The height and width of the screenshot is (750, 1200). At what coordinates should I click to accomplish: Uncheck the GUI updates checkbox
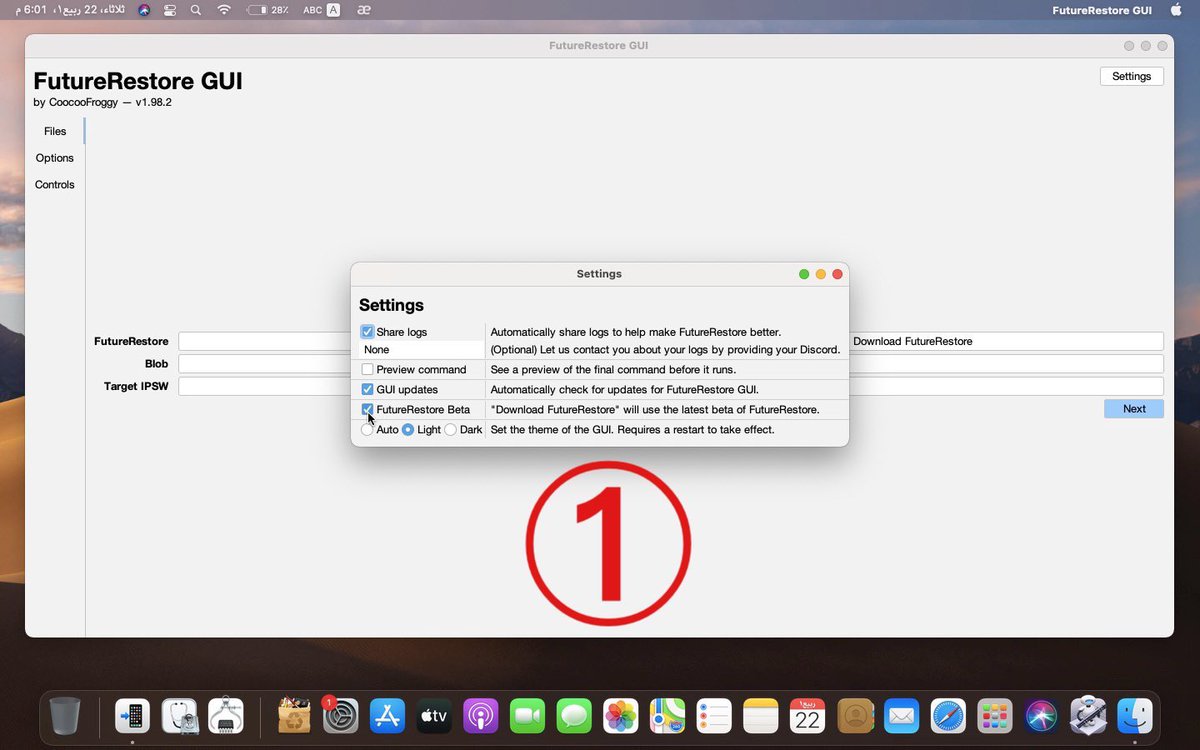click(367, 390)
